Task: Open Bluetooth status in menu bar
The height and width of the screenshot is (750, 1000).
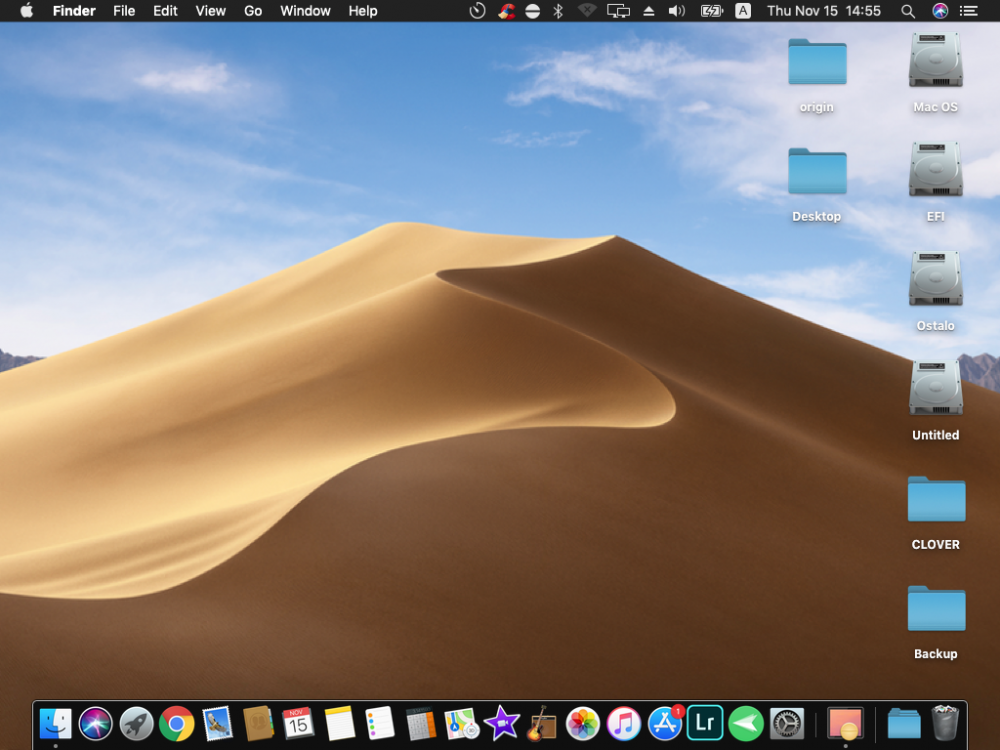Action: point(558,11)
